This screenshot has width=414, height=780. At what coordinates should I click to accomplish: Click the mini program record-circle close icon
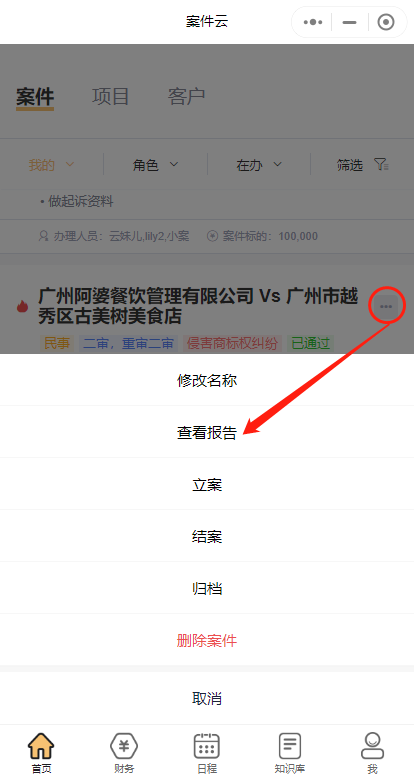point(386,22)
